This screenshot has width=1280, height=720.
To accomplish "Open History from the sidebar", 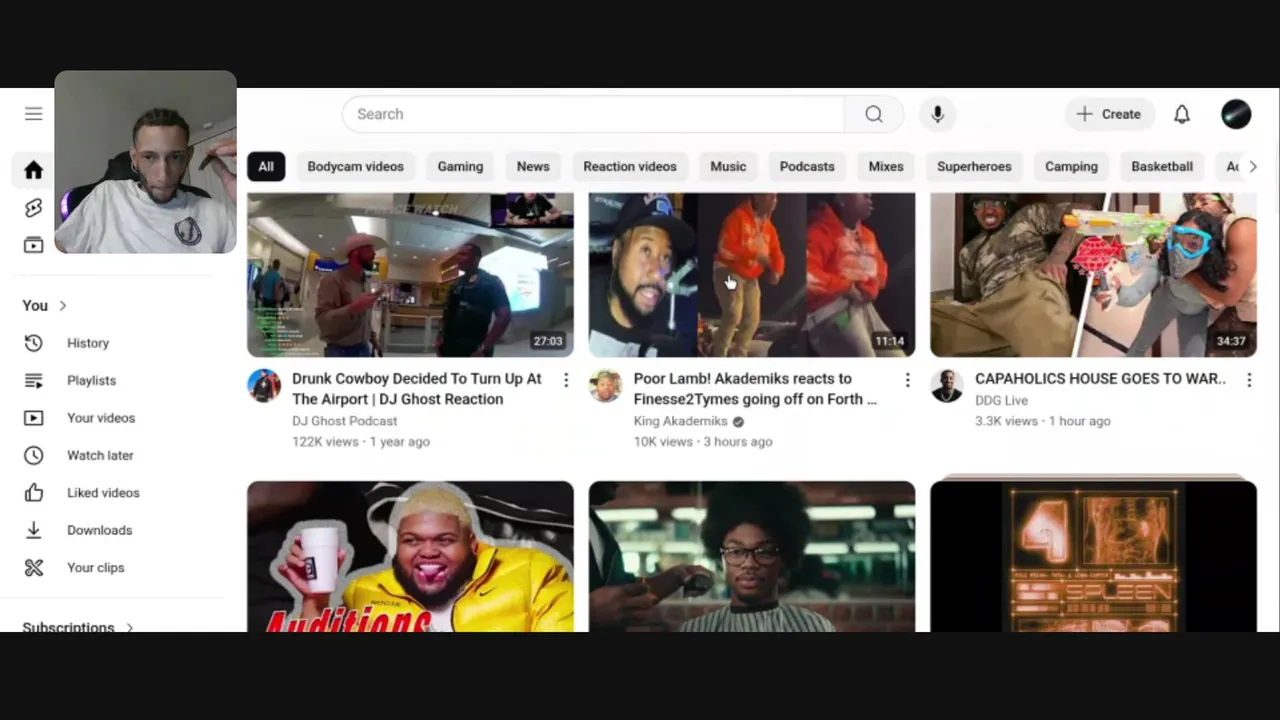I will coord(88,343).
